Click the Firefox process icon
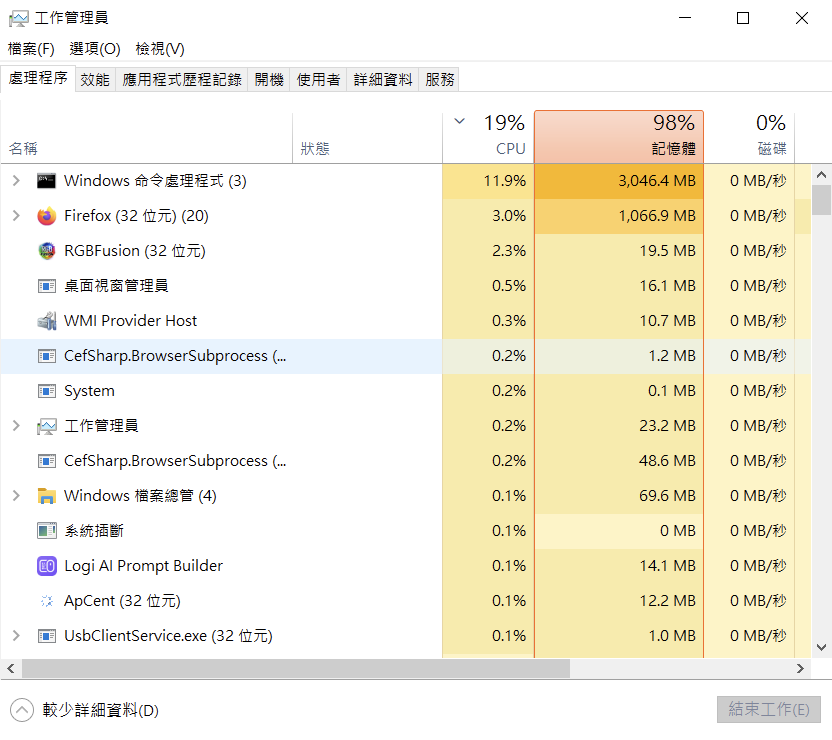 [46, 216]
